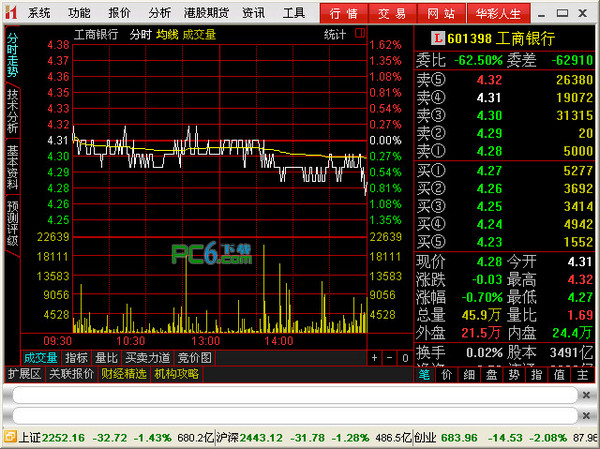
Task: Click the 统计 label above the chart
Action: 335,34
